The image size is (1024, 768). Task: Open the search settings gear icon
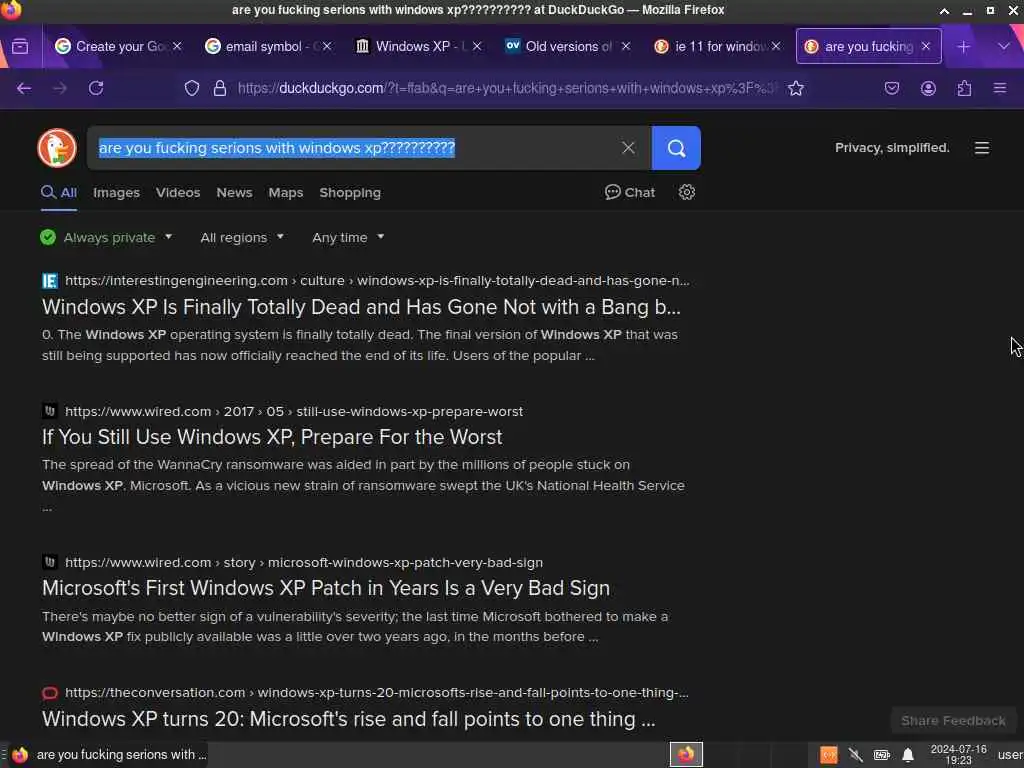(x=686, y=192)
